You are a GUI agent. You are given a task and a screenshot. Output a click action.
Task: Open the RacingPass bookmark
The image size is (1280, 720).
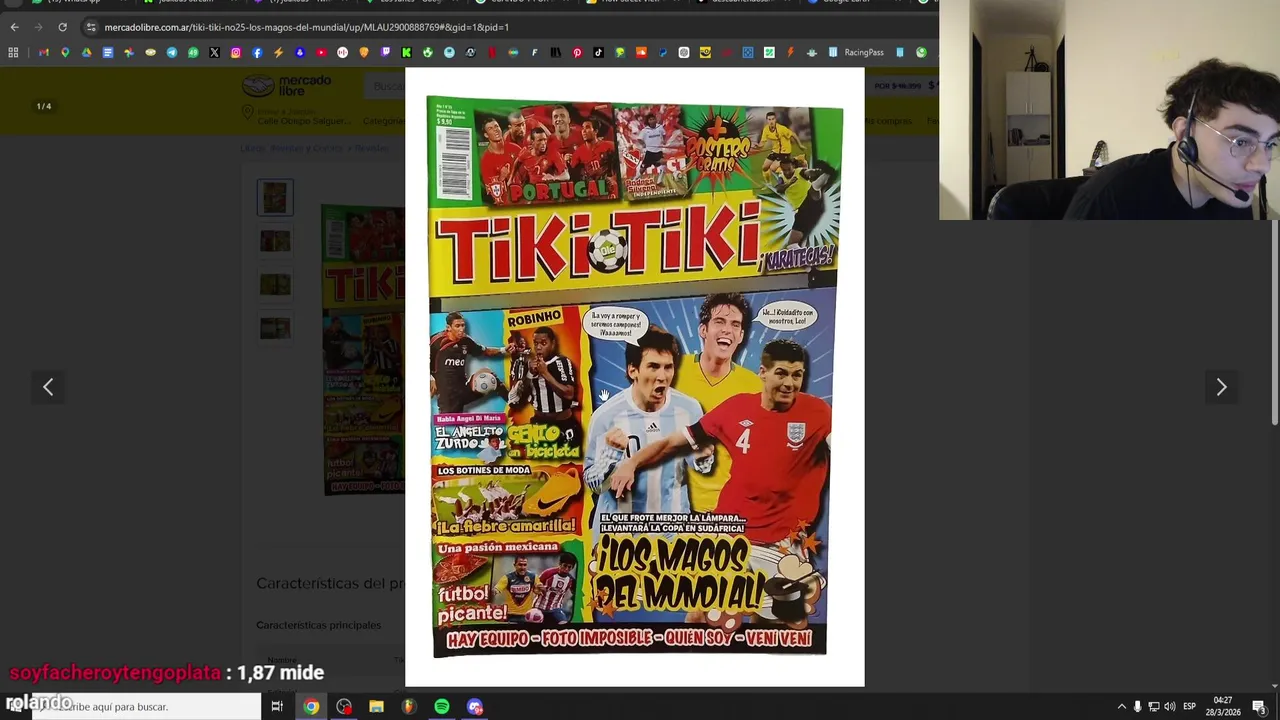[856, 52]
